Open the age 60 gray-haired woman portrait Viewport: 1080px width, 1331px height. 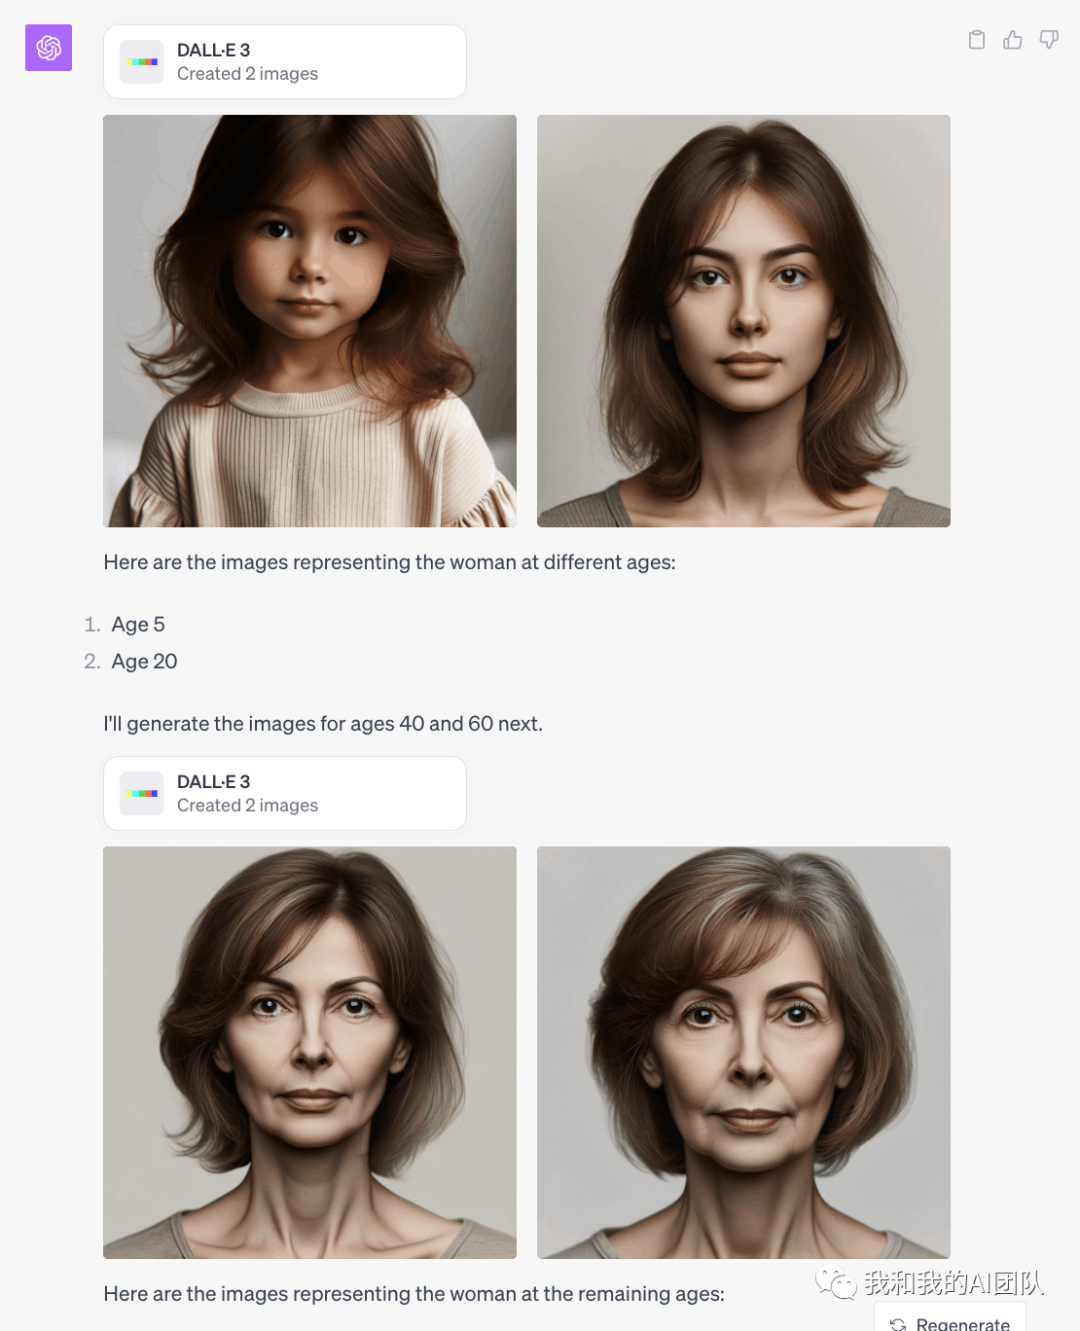pyautogui.click(x=744, y=1053)
